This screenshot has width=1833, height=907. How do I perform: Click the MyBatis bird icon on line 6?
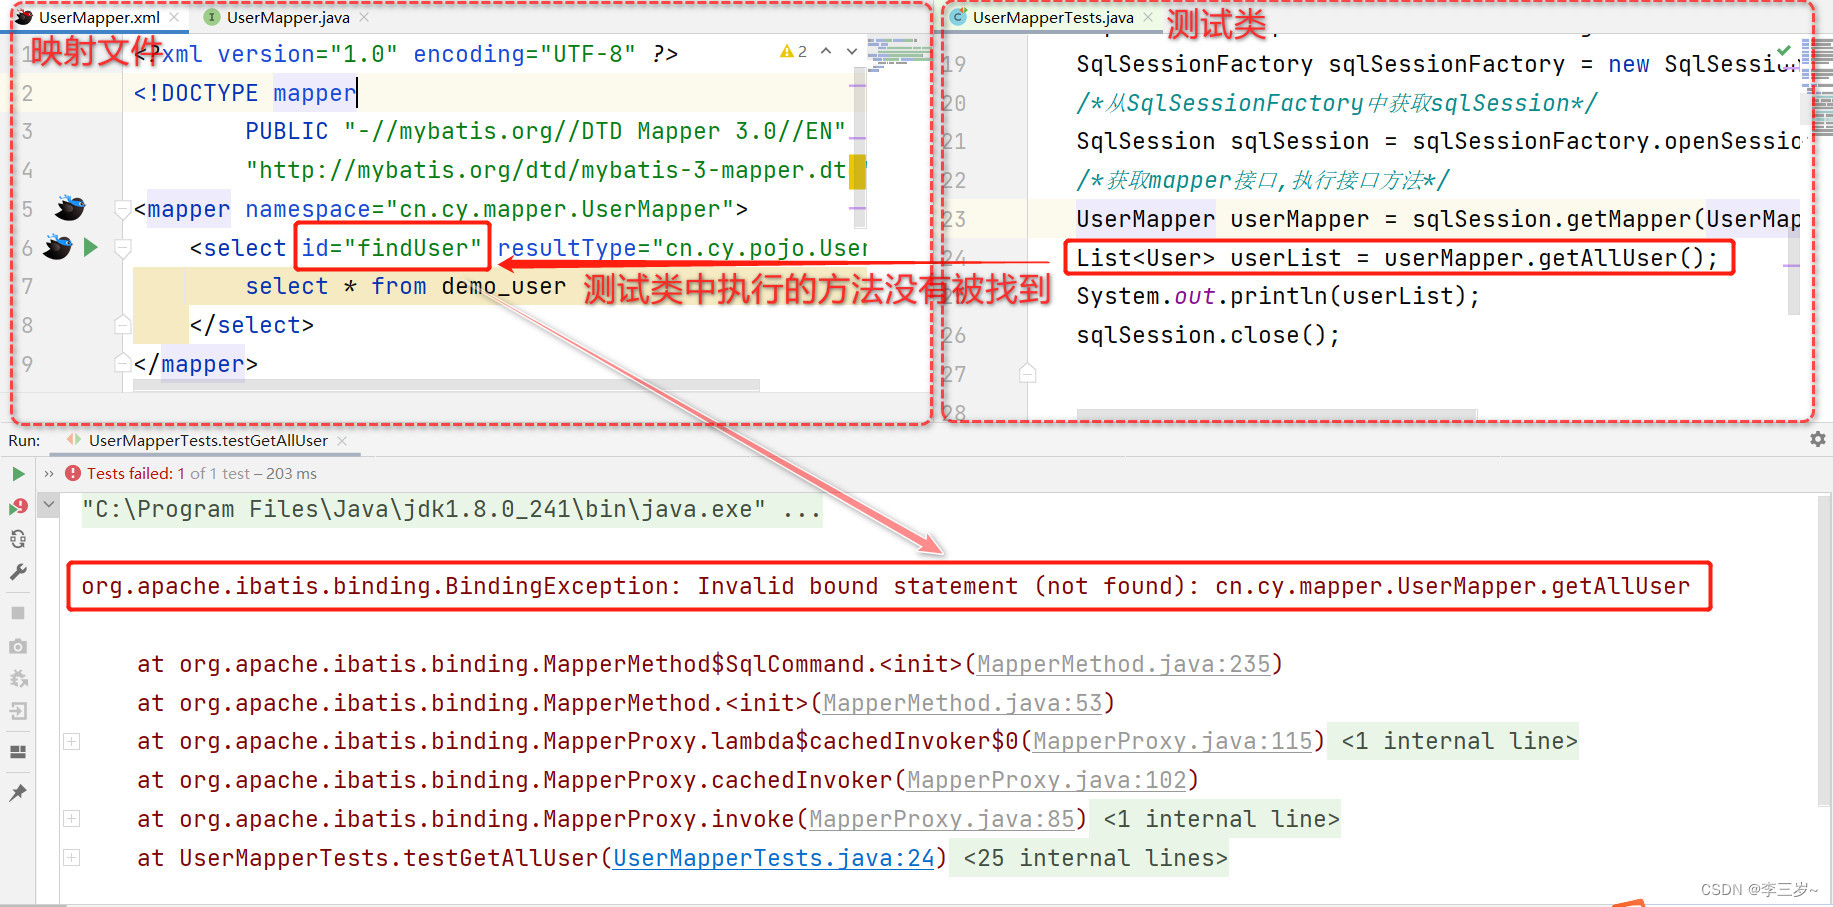click(58, 247)
